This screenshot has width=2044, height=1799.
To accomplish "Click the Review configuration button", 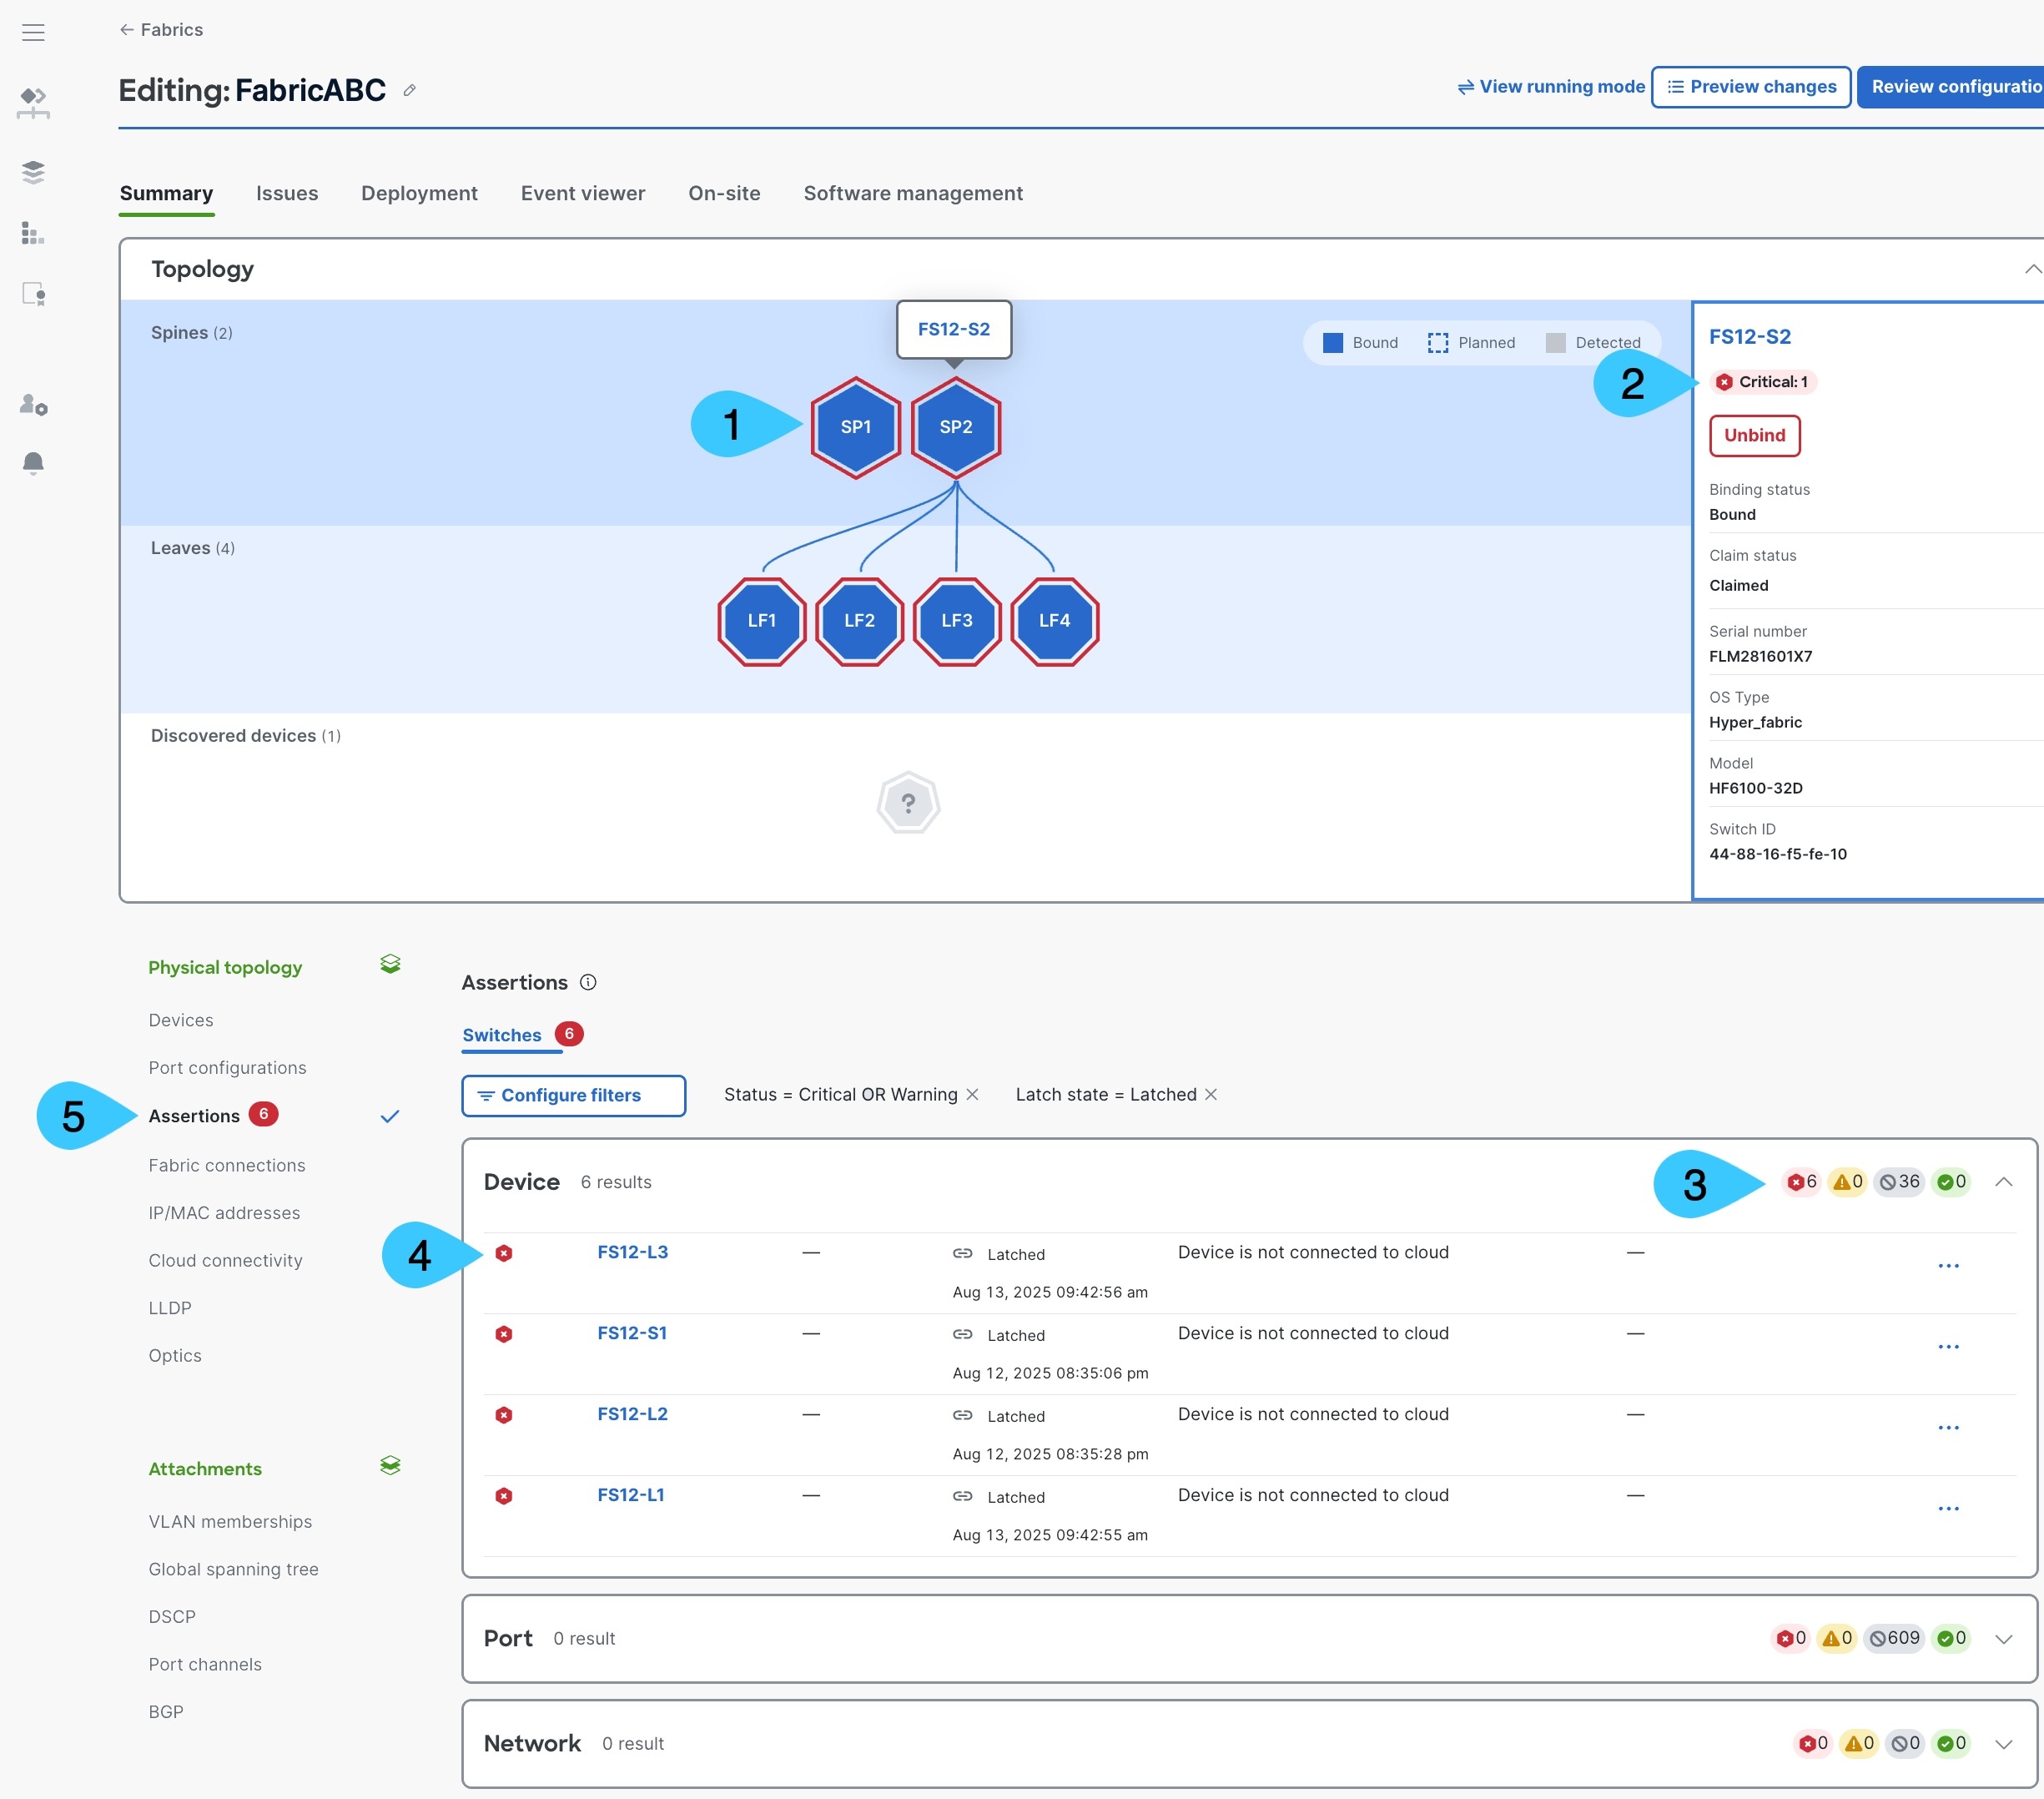I will tap(1950, 87).
